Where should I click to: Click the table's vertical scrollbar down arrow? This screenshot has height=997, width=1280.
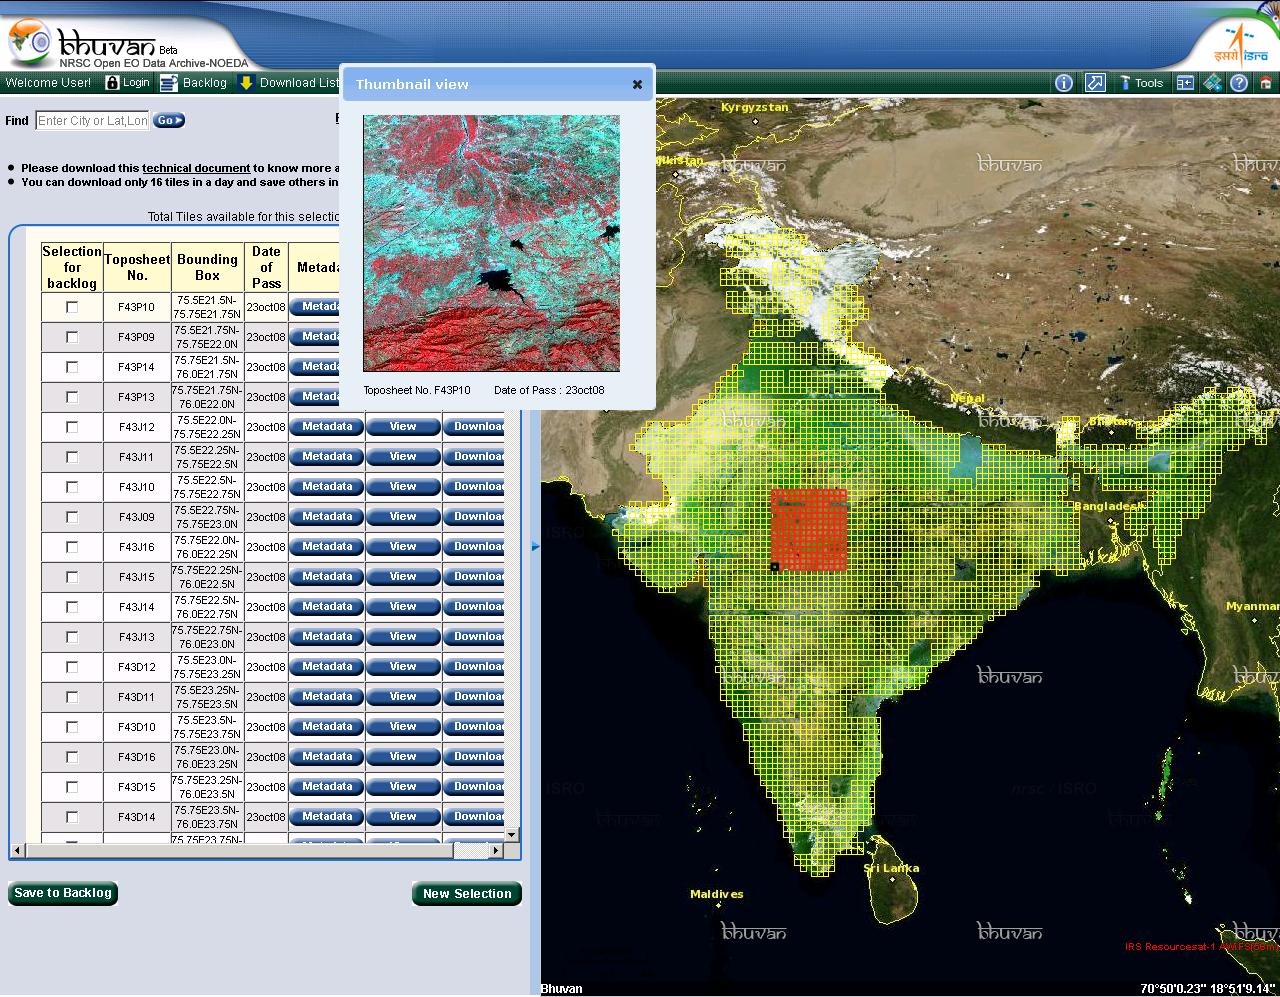pos(511,834)
